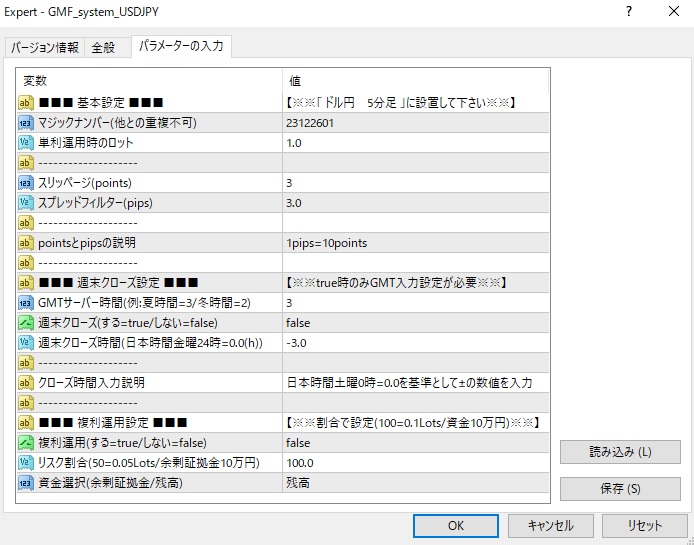The image size is (694, 545).
Task: Click the リスク割合 double type icon
Action: 27,463
